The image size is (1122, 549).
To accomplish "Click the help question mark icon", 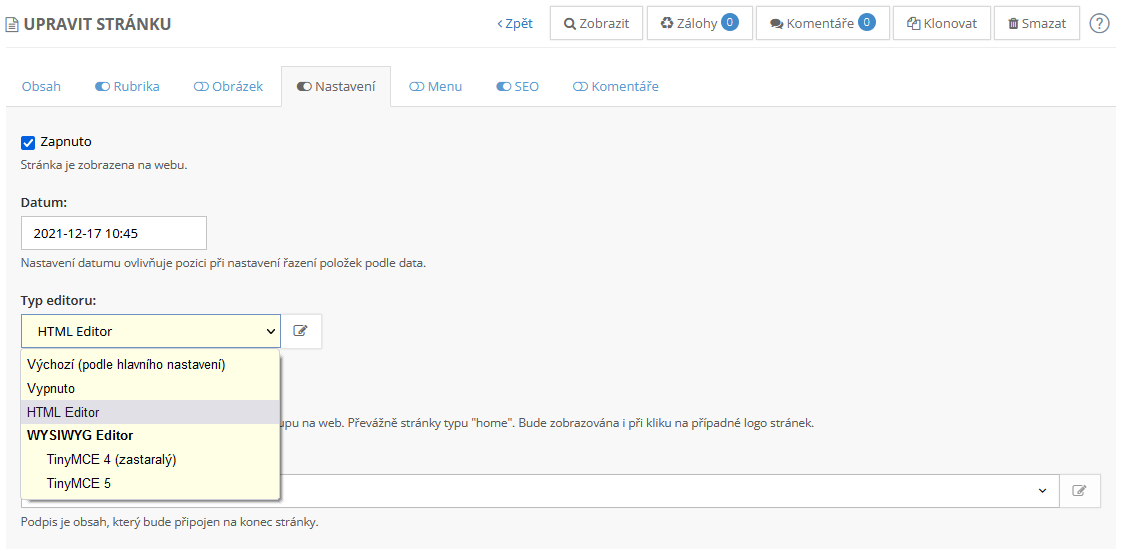I will point(1099,23).
